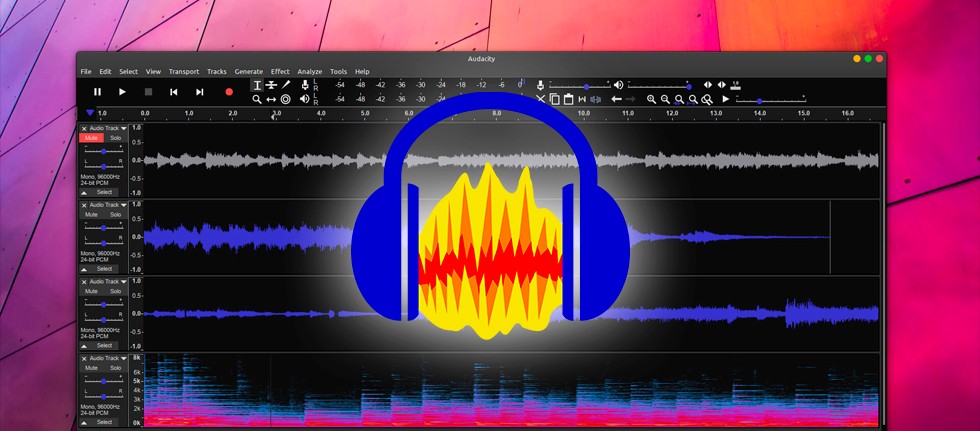Select the Time Shift tool
The width and height of the screenshot is (980, 431).
click(x=271, y=99)
